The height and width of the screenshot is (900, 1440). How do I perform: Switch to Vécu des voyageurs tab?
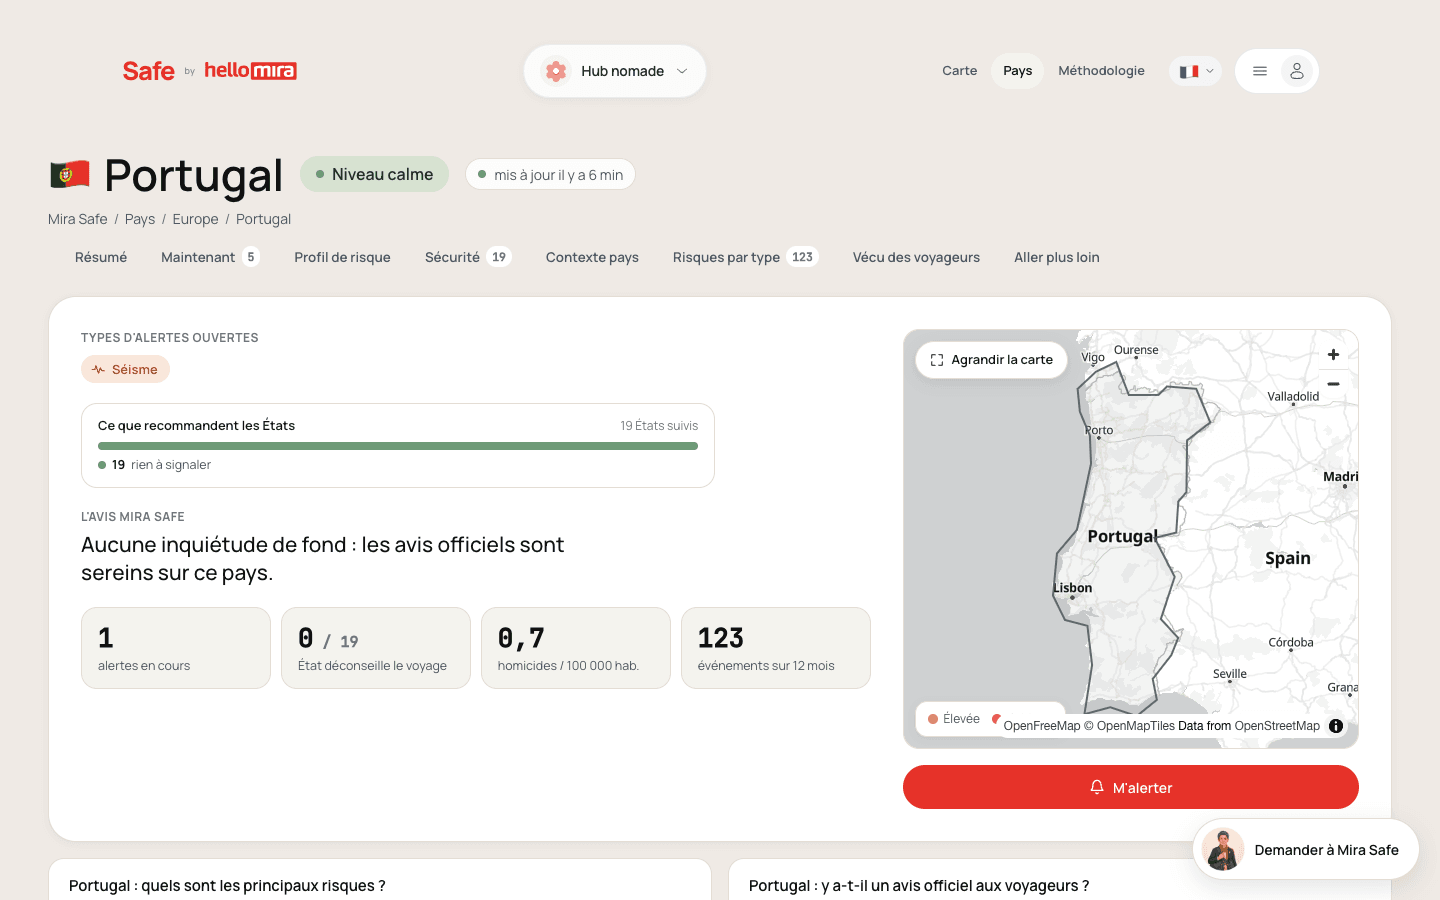pos(916,257)
